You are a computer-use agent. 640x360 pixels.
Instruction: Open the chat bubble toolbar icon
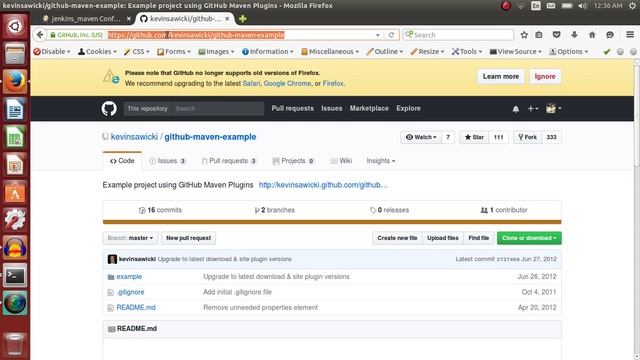pyautogui.click(x=610, y=35)
